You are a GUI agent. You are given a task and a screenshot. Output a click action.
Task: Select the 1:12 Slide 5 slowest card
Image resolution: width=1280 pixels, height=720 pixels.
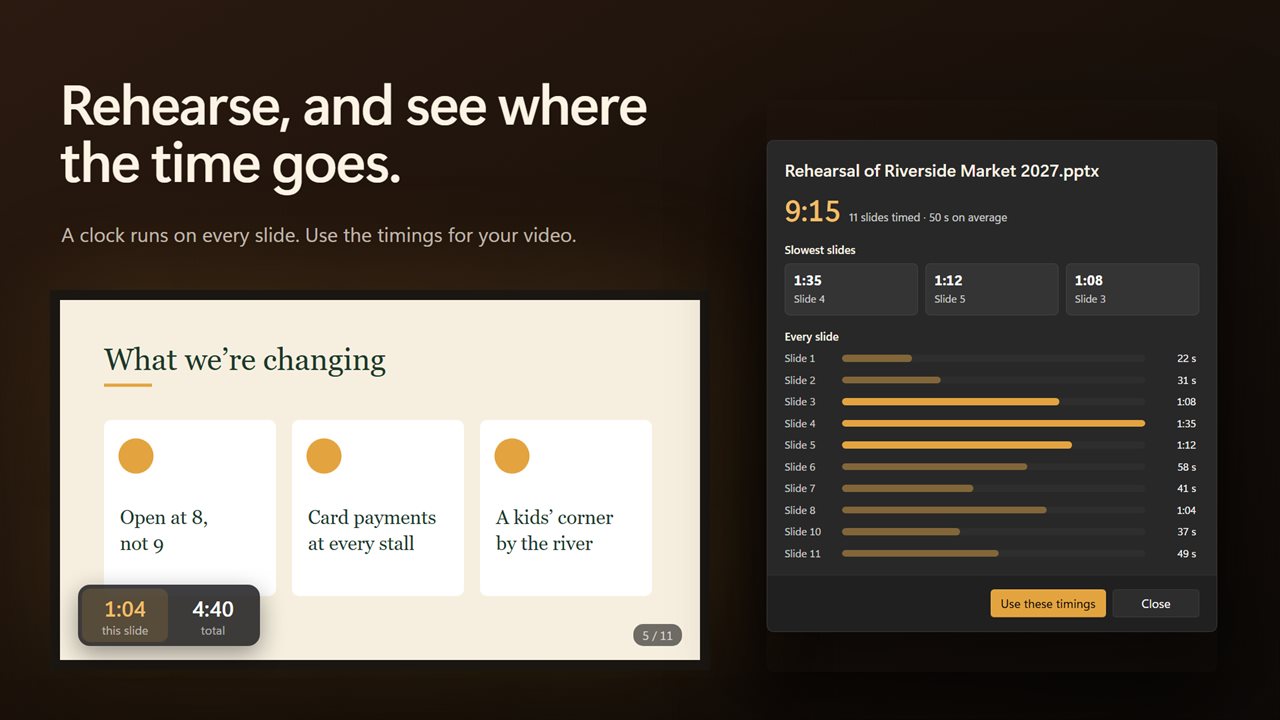pyautogui.click(x=991, y=289)
